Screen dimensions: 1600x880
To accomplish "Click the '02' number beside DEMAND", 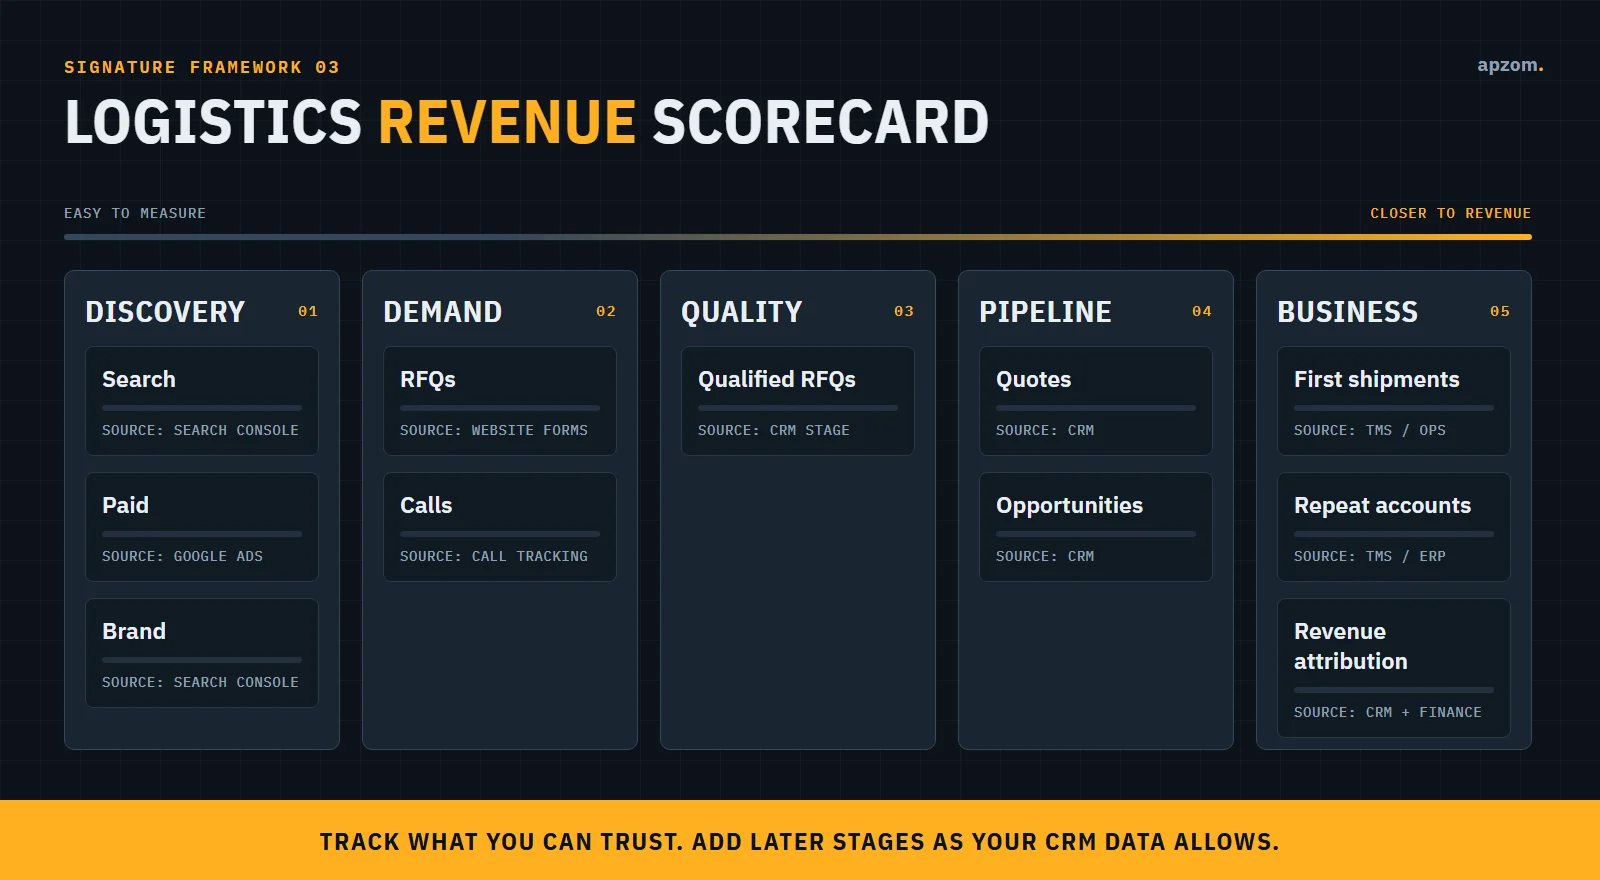I will [606, 311].
